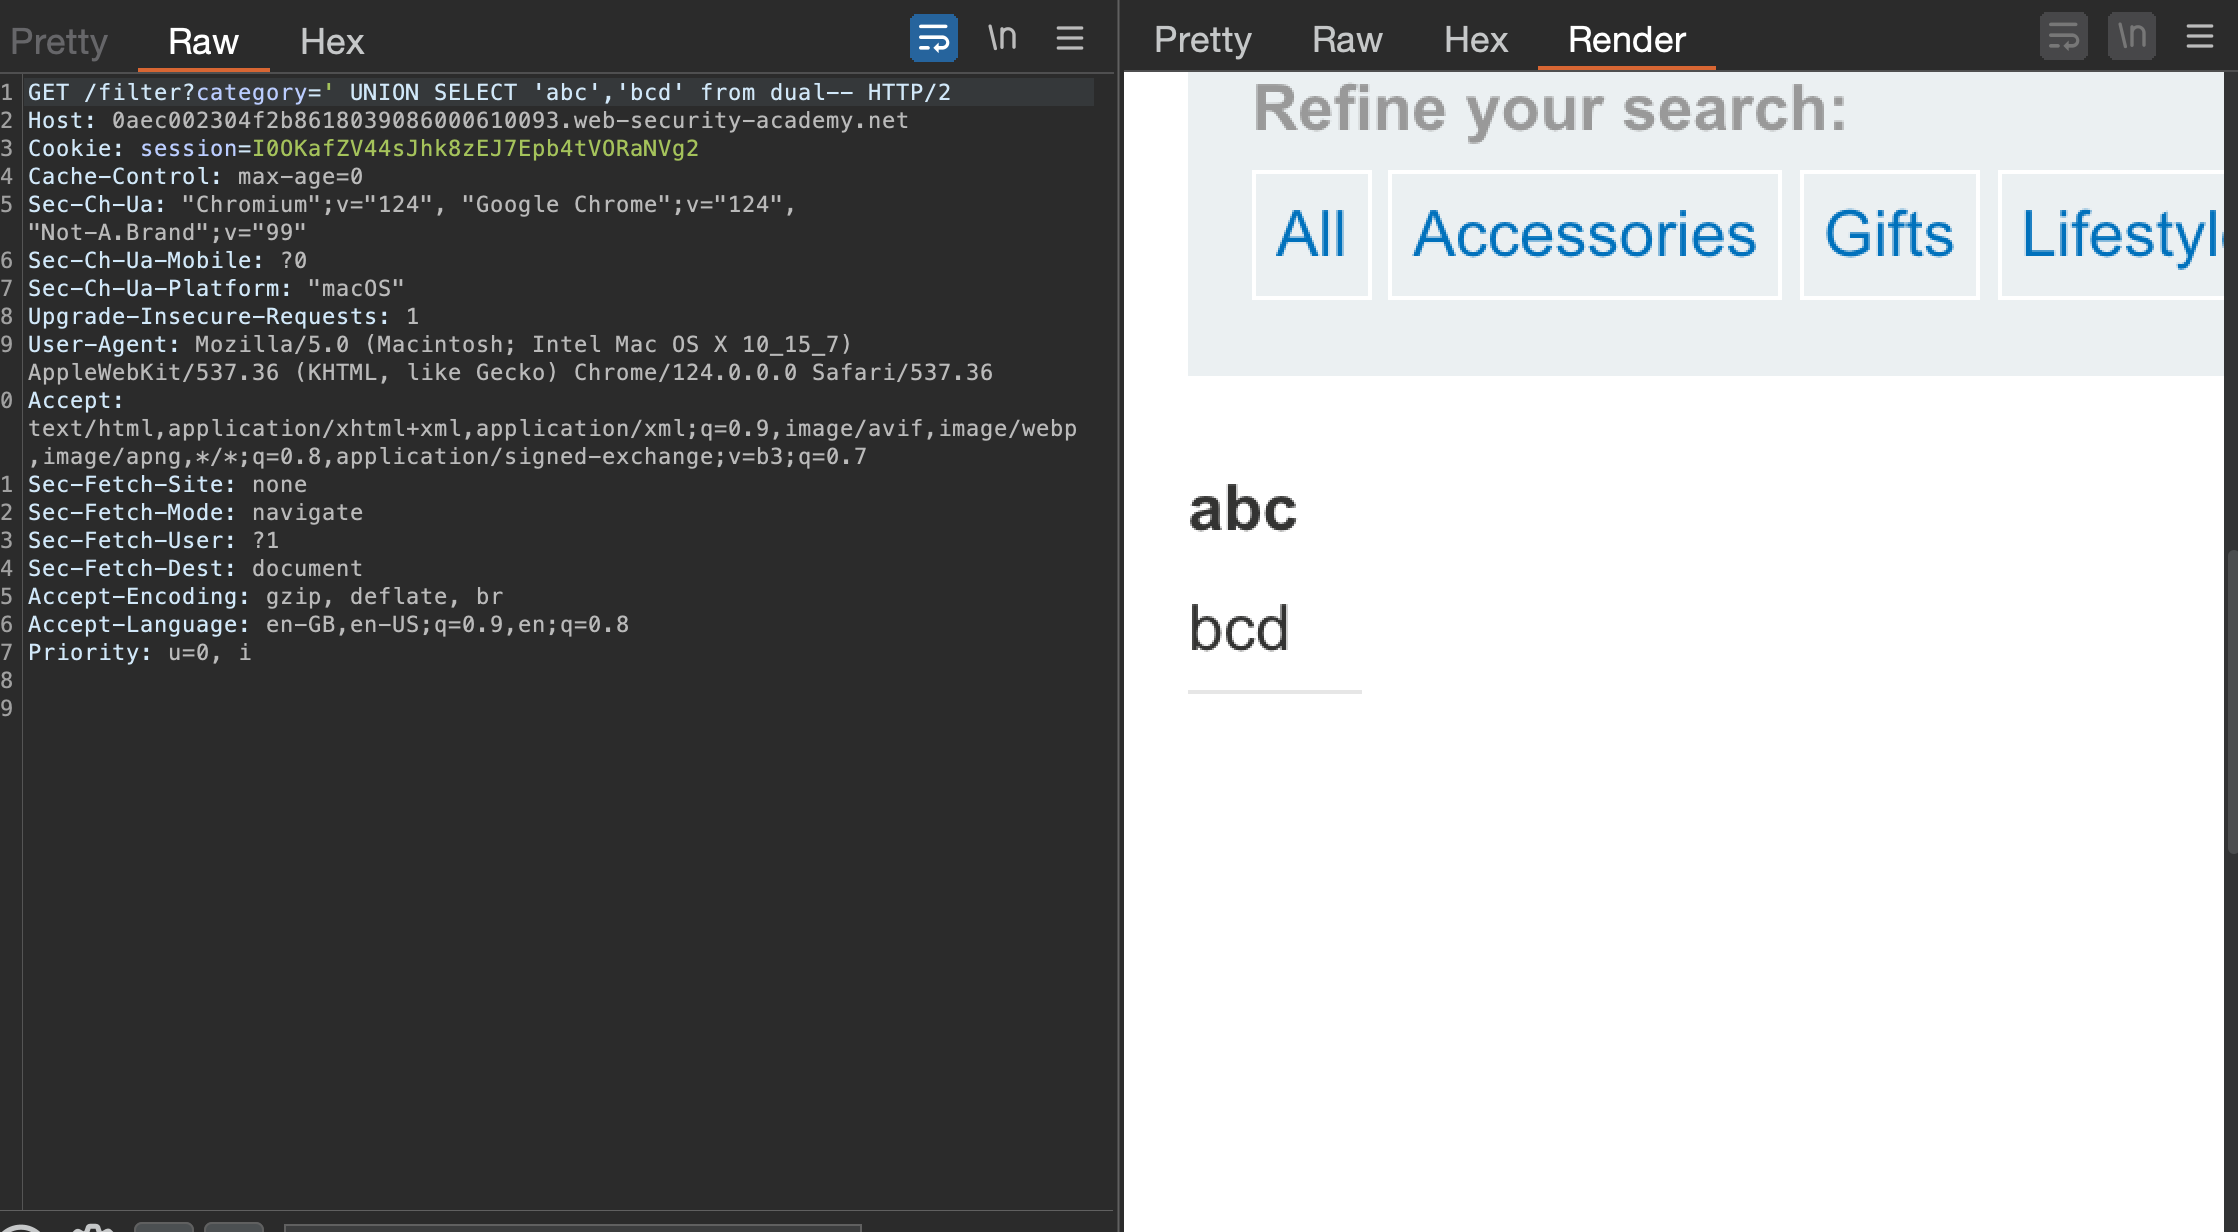Viewport: 2238px width, 1232px height.
Task: Open request pane hamburger options menu
Action: (1069, 39)
